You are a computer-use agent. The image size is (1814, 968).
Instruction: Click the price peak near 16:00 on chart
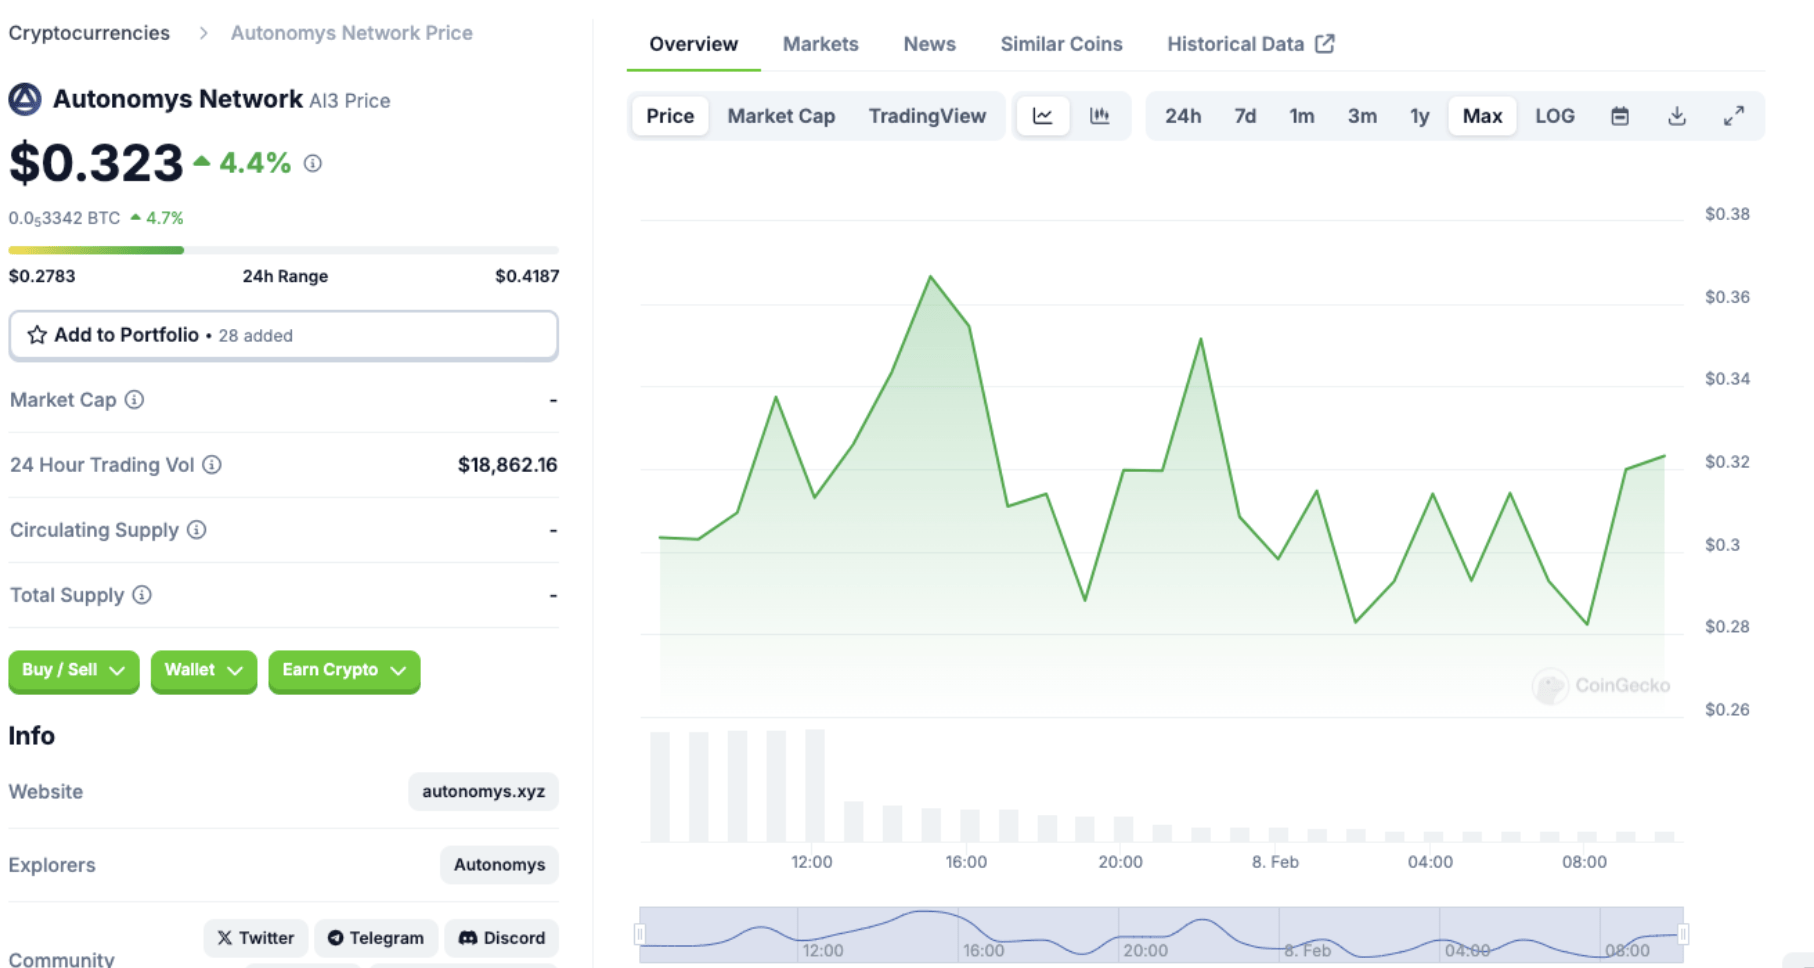[x=930, y=277]
